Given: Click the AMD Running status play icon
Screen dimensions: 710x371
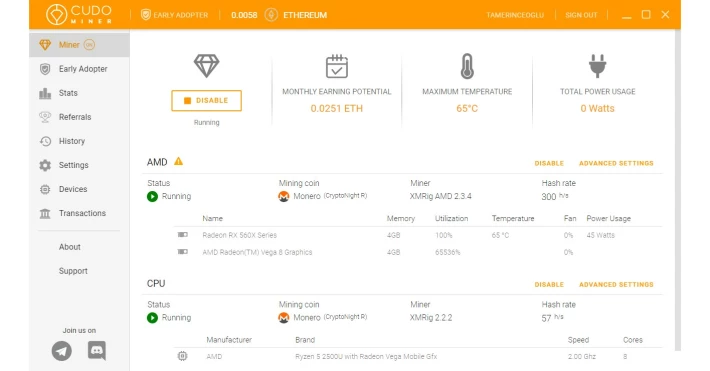Looking at the screenshot, I should point(152,197).
